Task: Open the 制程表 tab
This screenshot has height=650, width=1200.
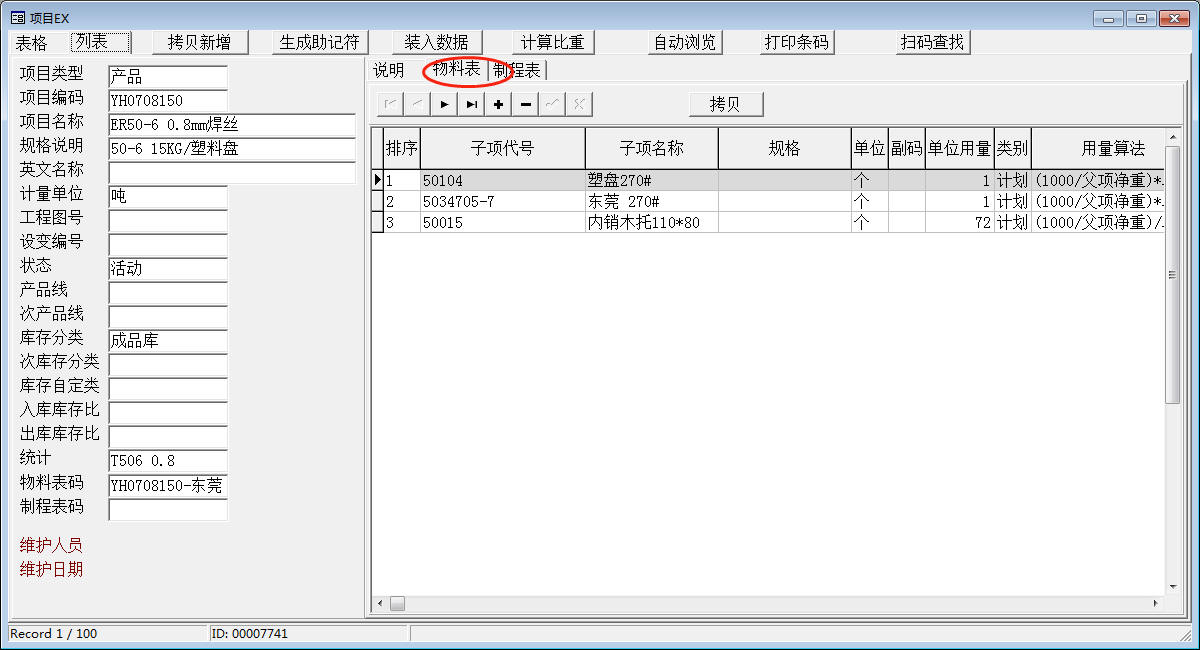Action: (517, 70)
